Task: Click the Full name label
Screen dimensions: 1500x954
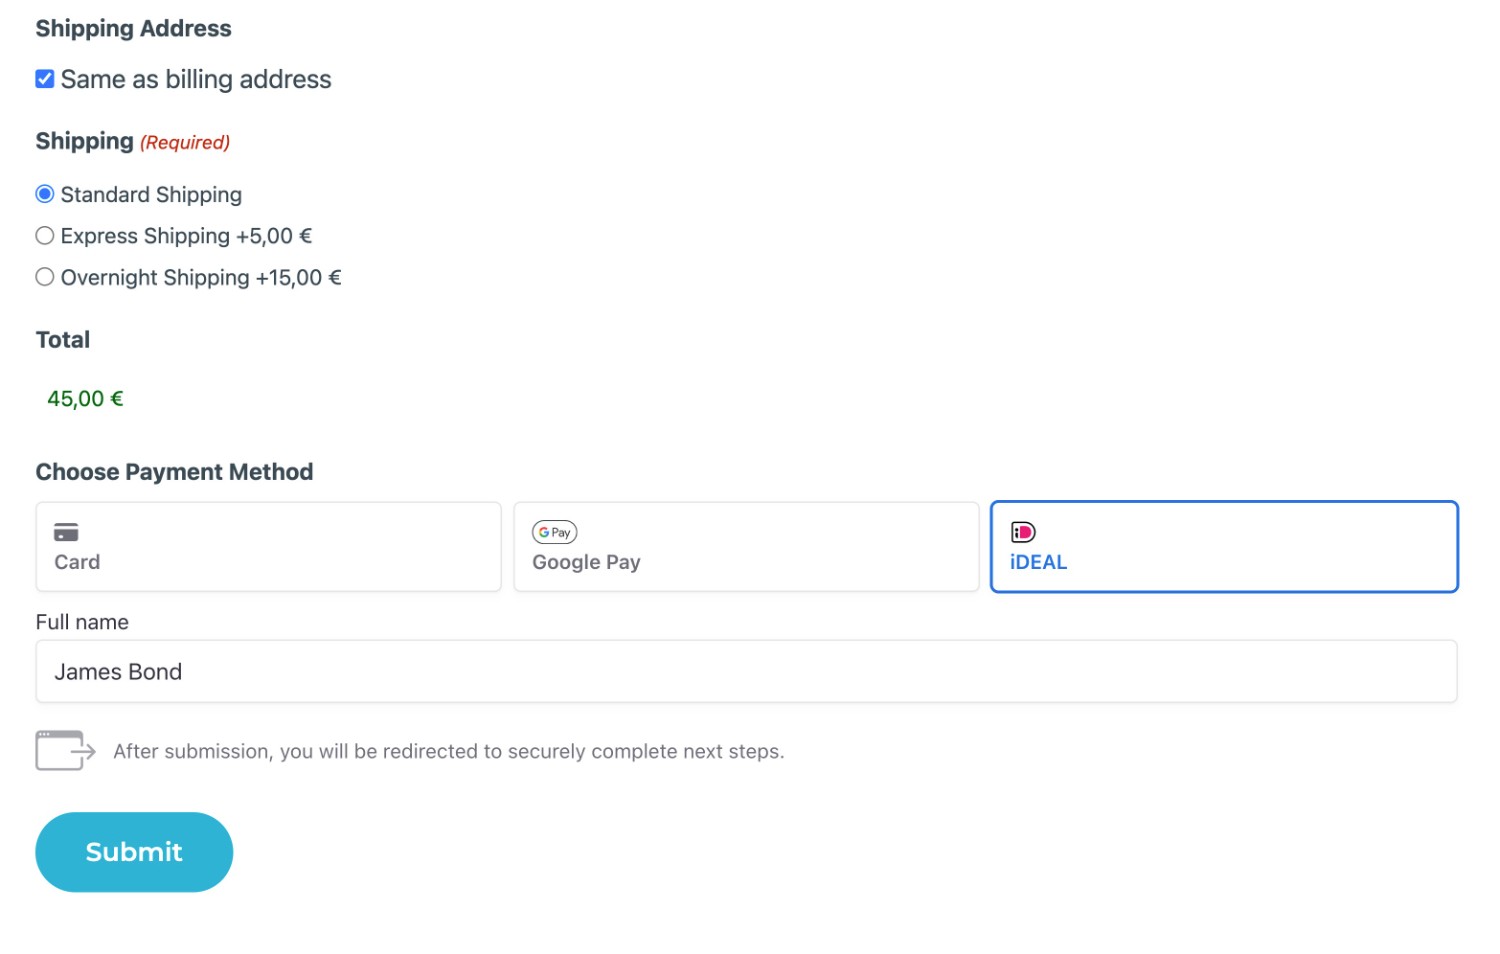Action: pyautogui.click(x=82, y=622)
